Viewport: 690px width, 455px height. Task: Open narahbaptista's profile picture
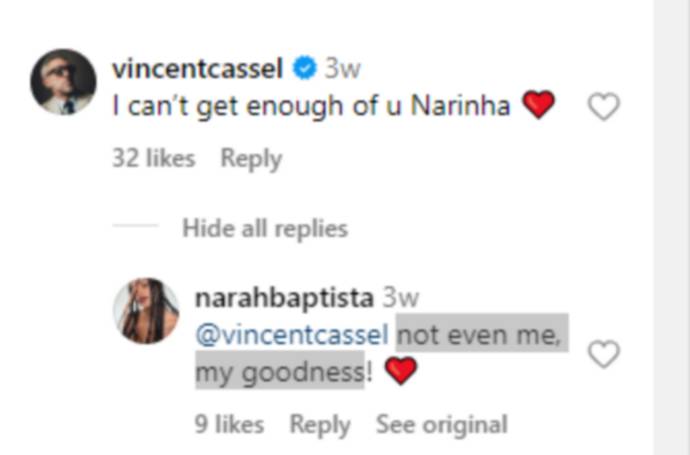pyautogui.click(x=147, y=310)
